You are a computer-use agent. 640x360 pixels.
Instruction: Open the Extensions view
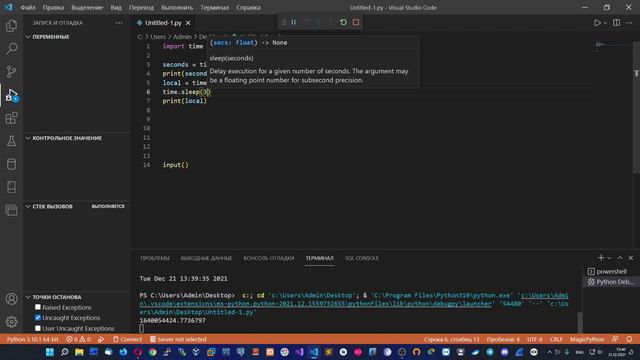[x=11, y=118]
